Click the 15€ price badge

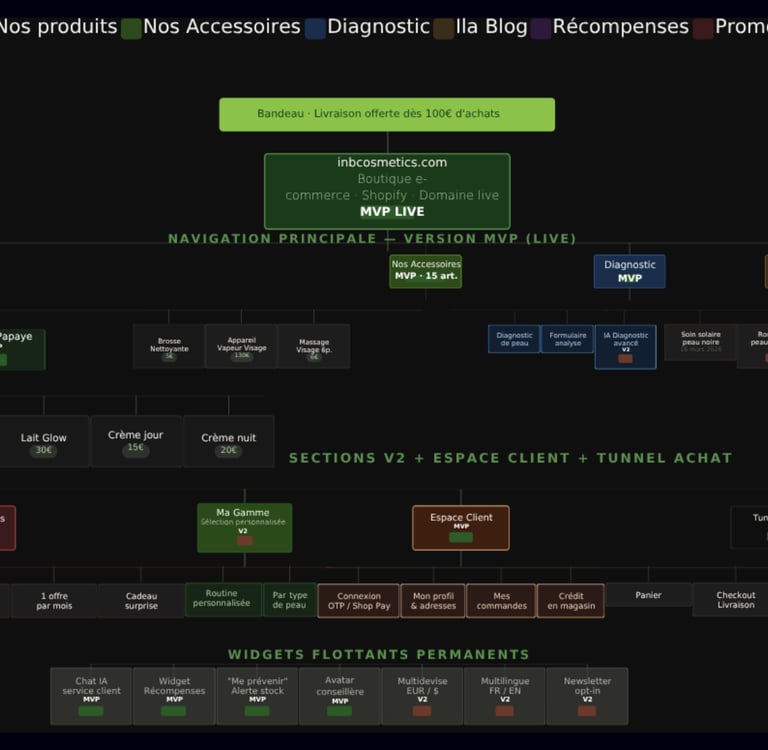(136, 448)
